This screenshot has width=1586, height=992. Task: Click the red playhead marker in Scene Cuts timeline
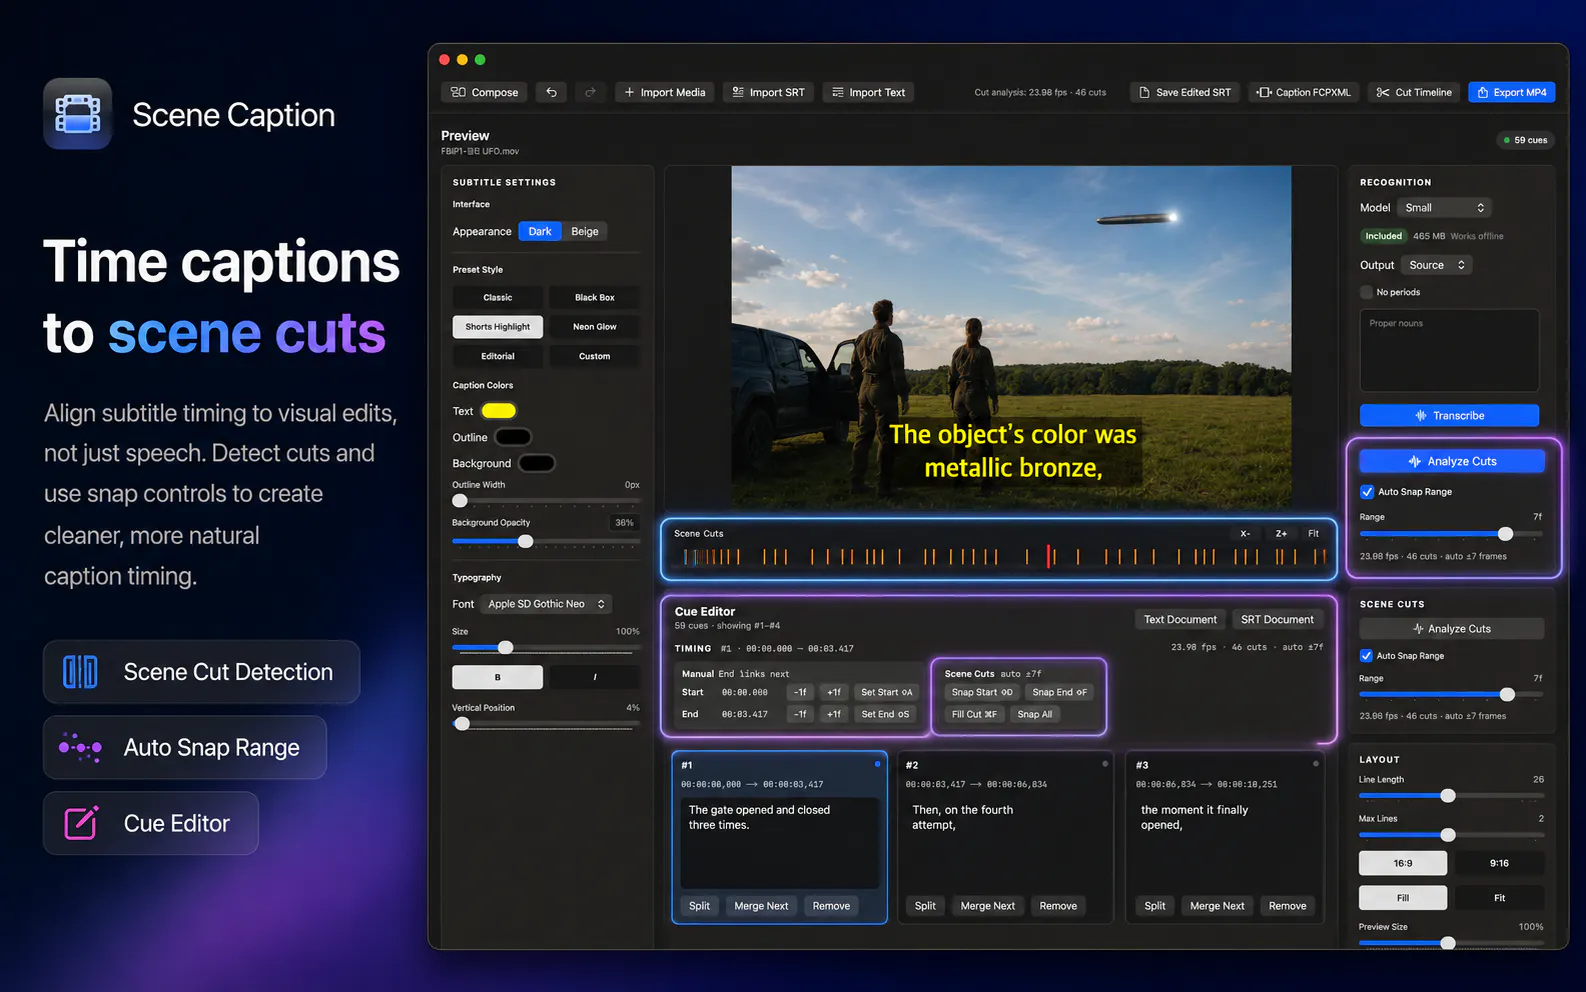[x=1049, y=557]
